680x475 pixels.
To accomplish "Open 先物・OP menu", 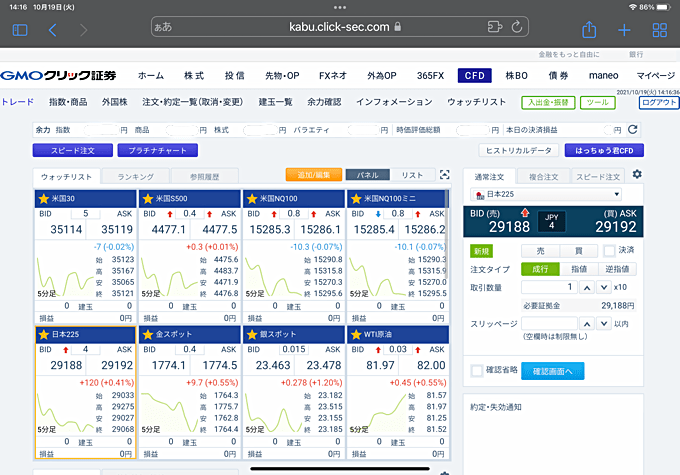I will pos(282,75).
